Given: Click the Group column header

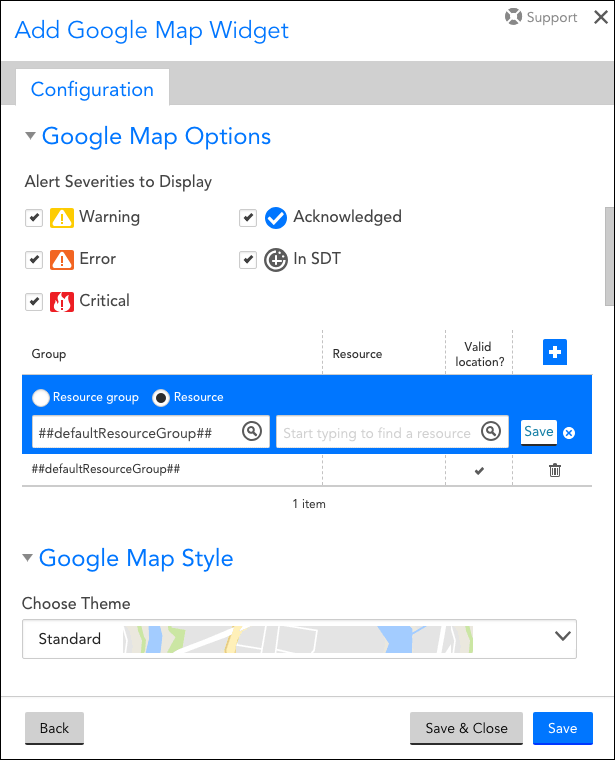Looking at the screenshot, I should click(x=48, y=354).
